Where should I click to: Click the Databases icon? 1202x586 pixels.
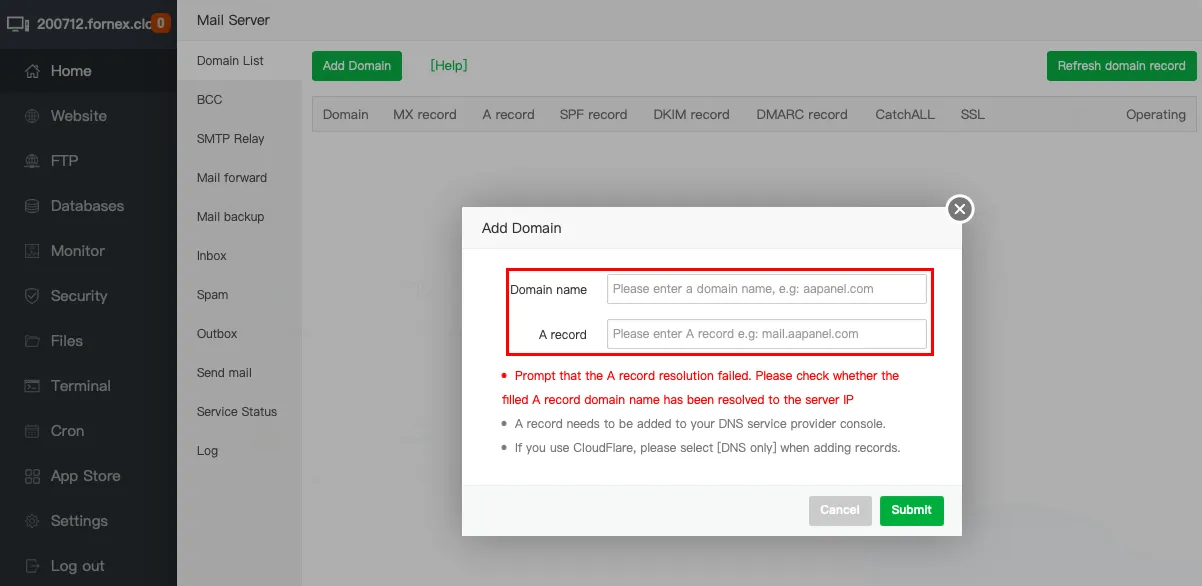[32, 206]
